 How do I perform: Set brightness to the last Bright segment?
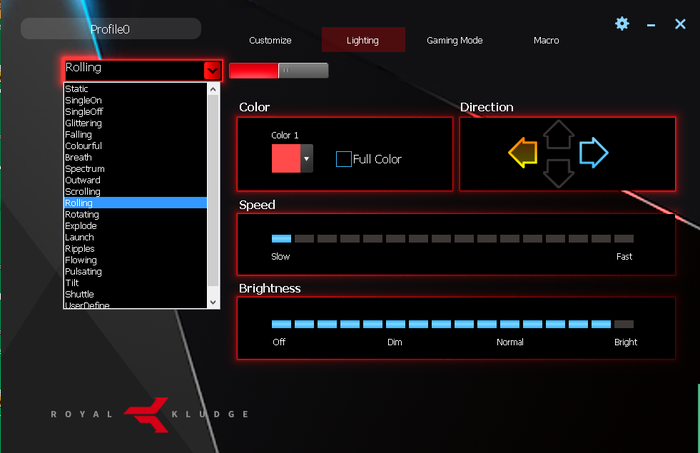click(624, 324)
